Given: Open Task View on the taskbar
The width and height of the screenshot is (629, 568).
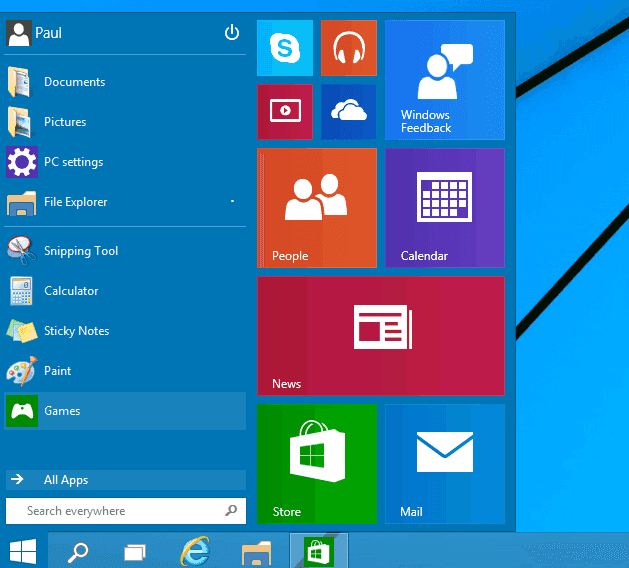Looking at the screenshot, I should point(135,552).
